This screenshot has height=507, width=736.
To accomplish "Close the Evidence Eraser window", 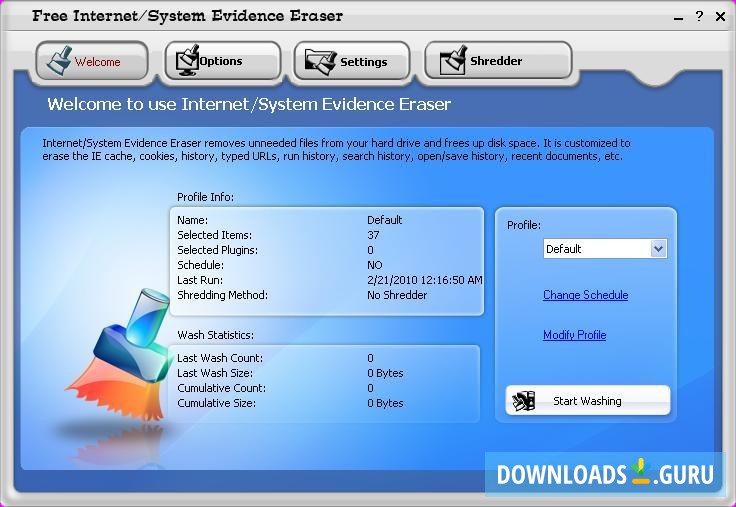I will (x=720, y=17).
